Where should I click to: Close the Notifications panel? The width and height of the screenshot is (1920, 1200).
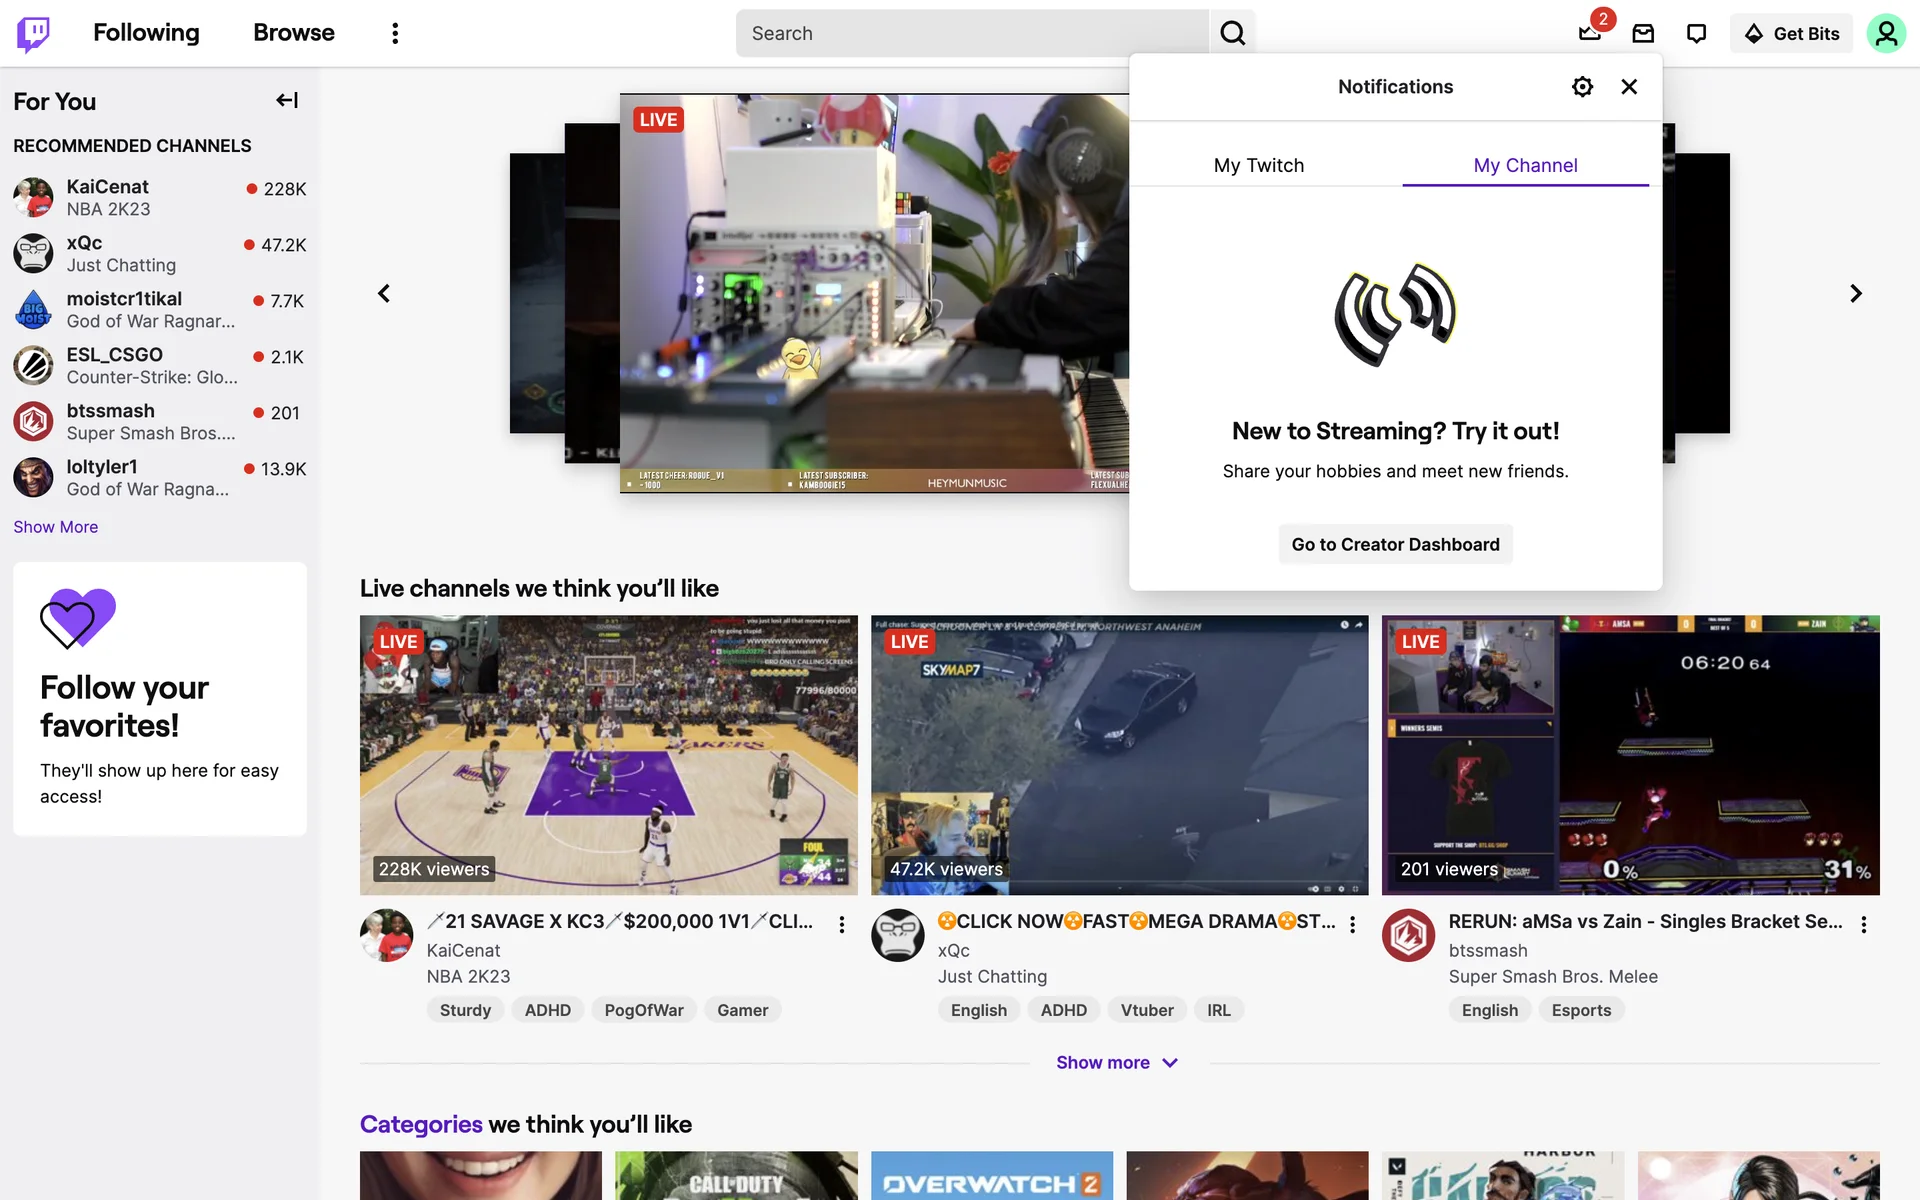coord(1629,87)
